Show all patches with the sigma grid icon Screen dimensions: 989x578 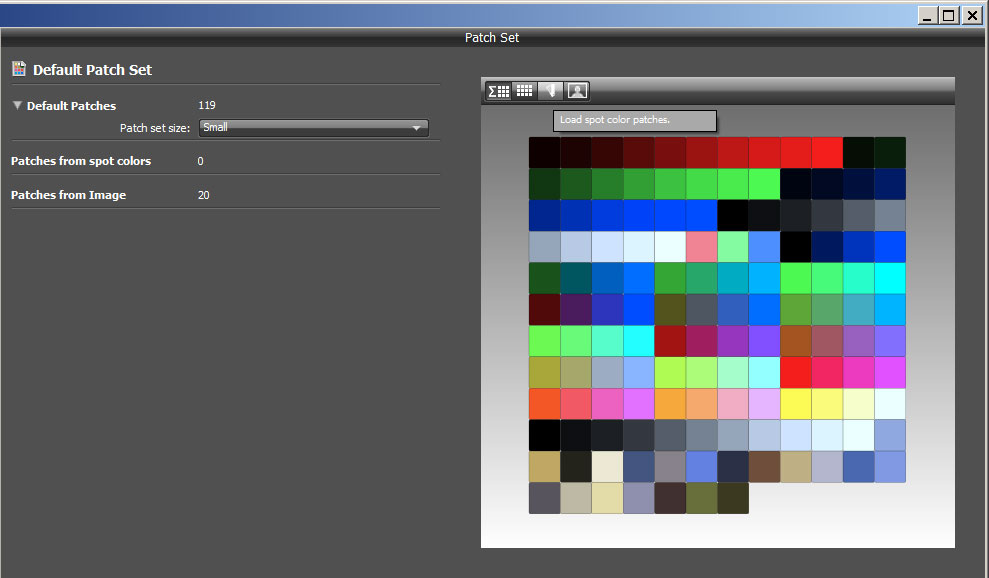(x=498, y=91)
